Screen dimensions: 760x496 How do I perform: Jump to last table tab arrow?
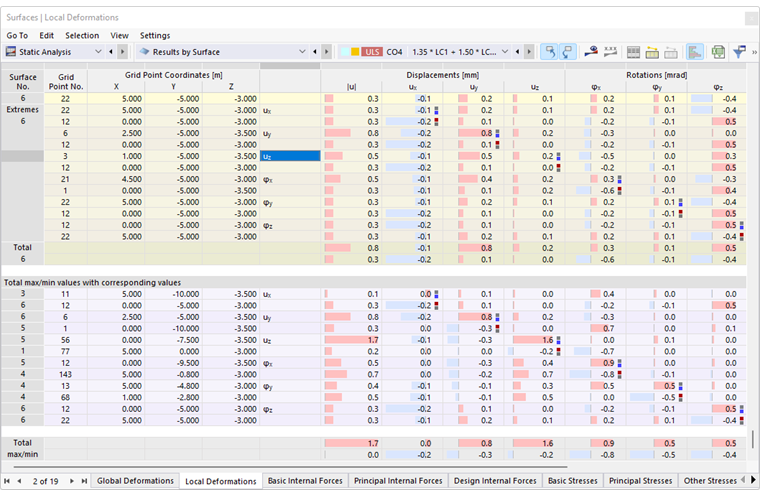click(x=84, y=481)
